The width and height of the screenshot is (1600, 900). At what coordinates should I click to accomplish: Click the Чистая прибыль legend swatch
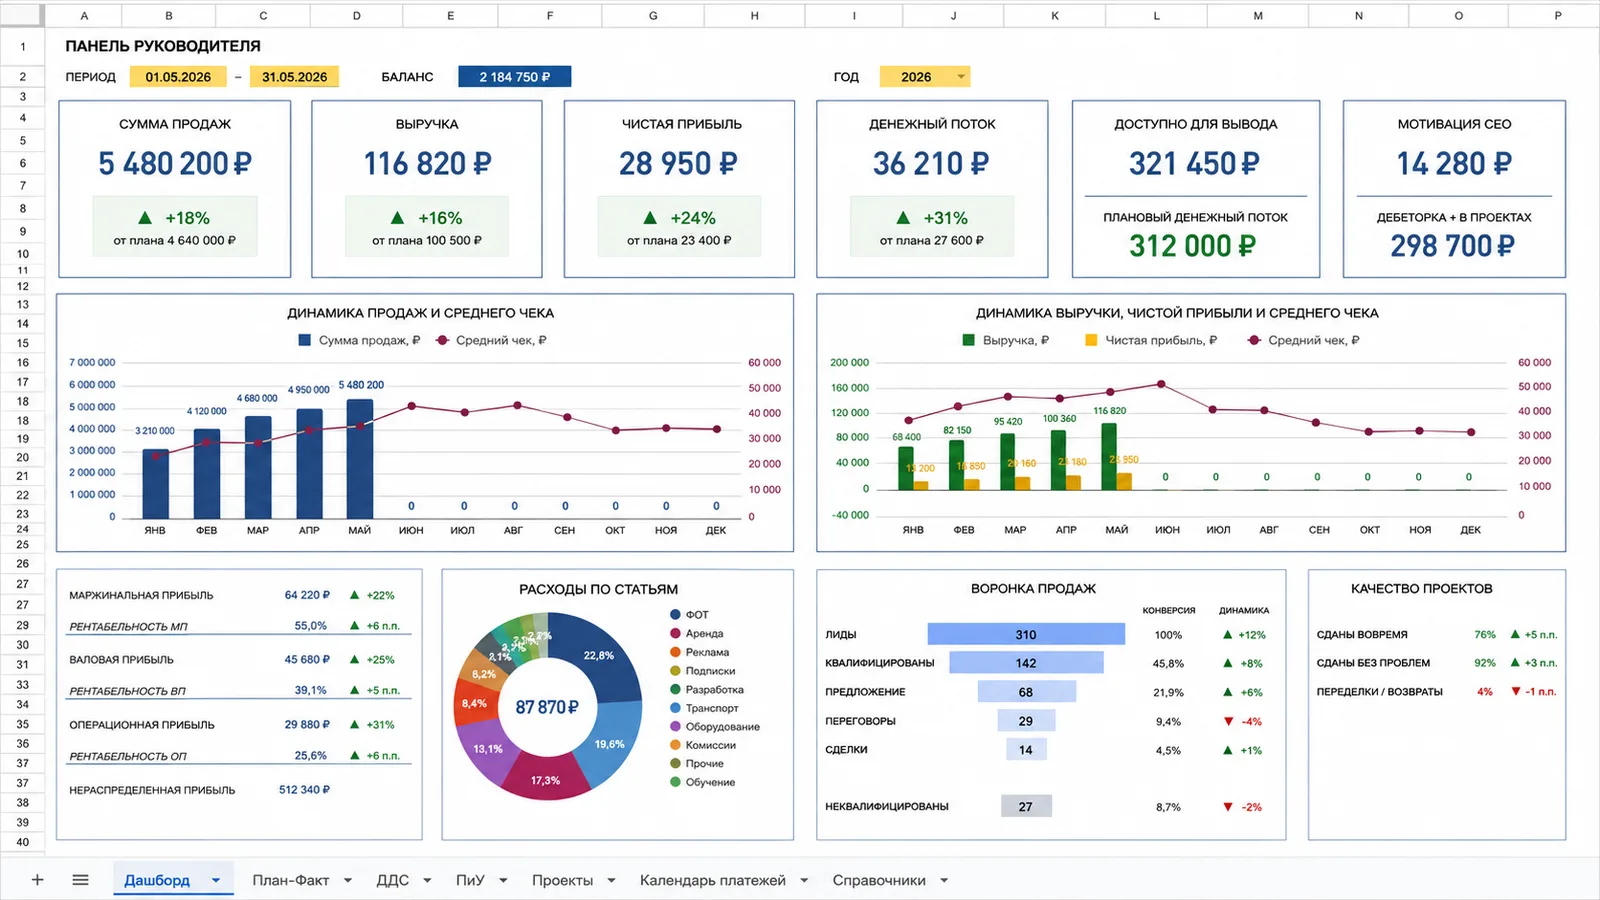tap(1091, 340)
